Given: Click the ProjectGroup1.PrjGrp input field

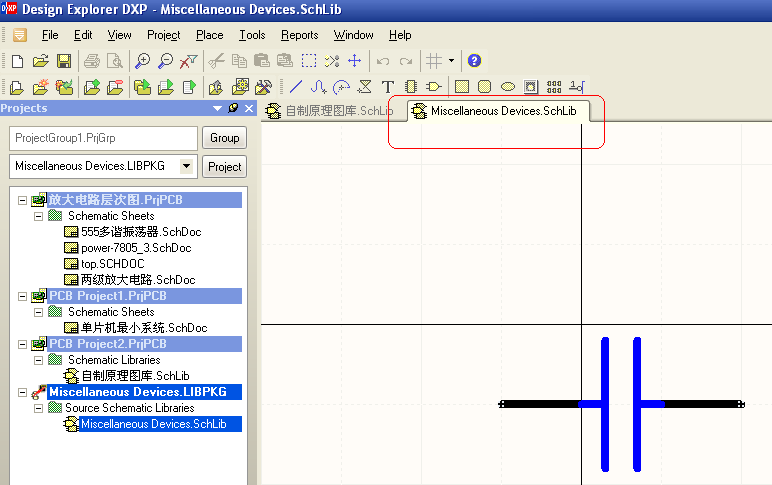Looking at the screenshot, I should coord(103,138).
